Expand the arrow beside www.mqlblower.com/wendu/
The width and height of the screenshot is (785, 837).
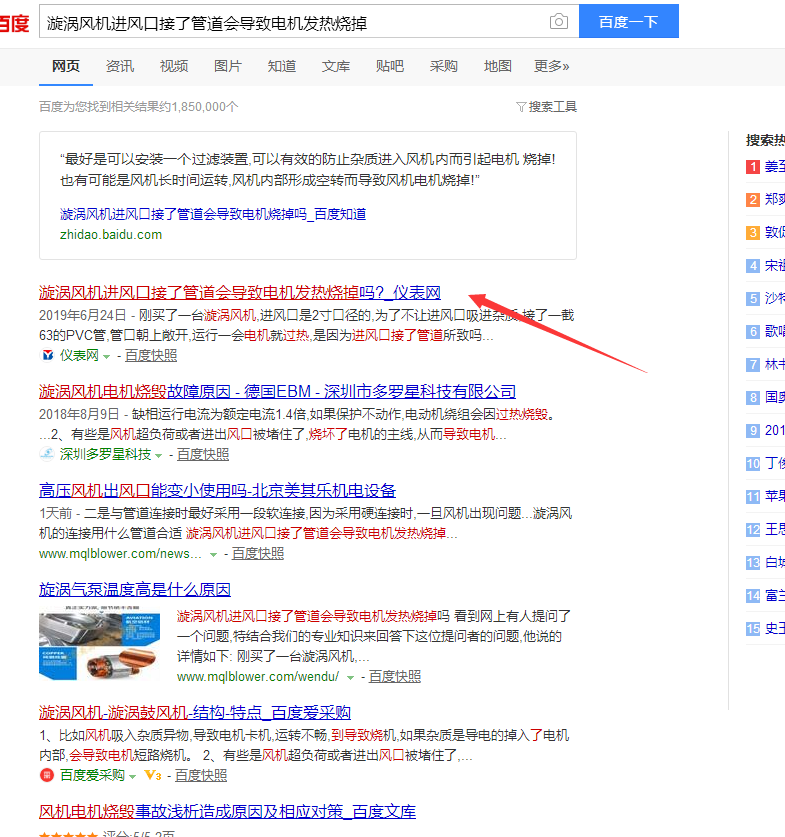pyautogui.click(x=351, y=677)
